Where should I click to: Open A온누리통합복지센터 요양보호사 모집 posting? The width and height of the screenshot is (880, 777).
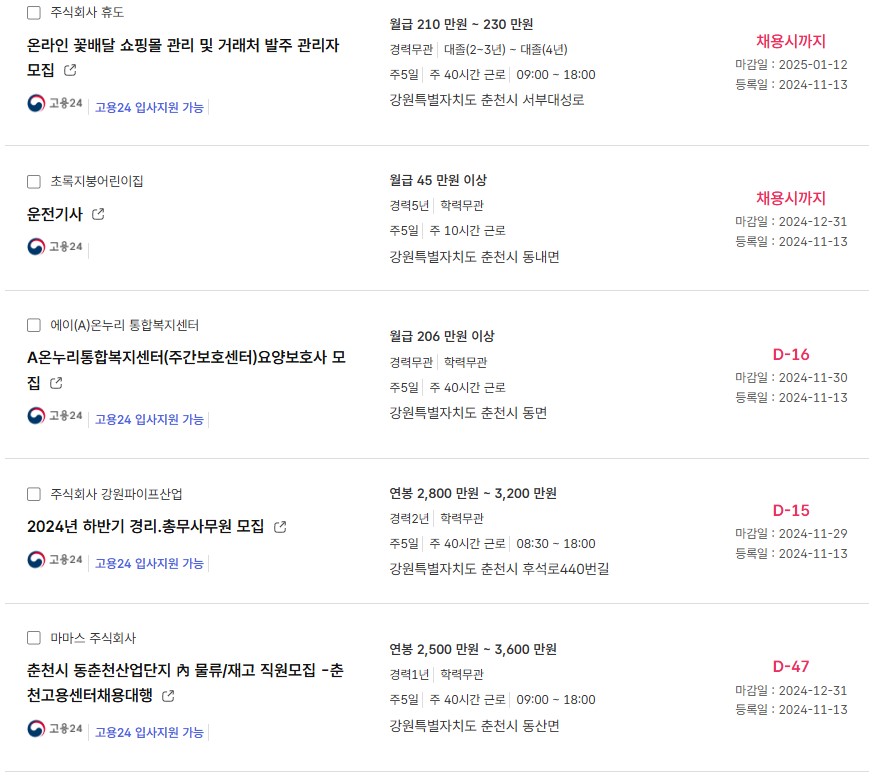coord(186,370)
